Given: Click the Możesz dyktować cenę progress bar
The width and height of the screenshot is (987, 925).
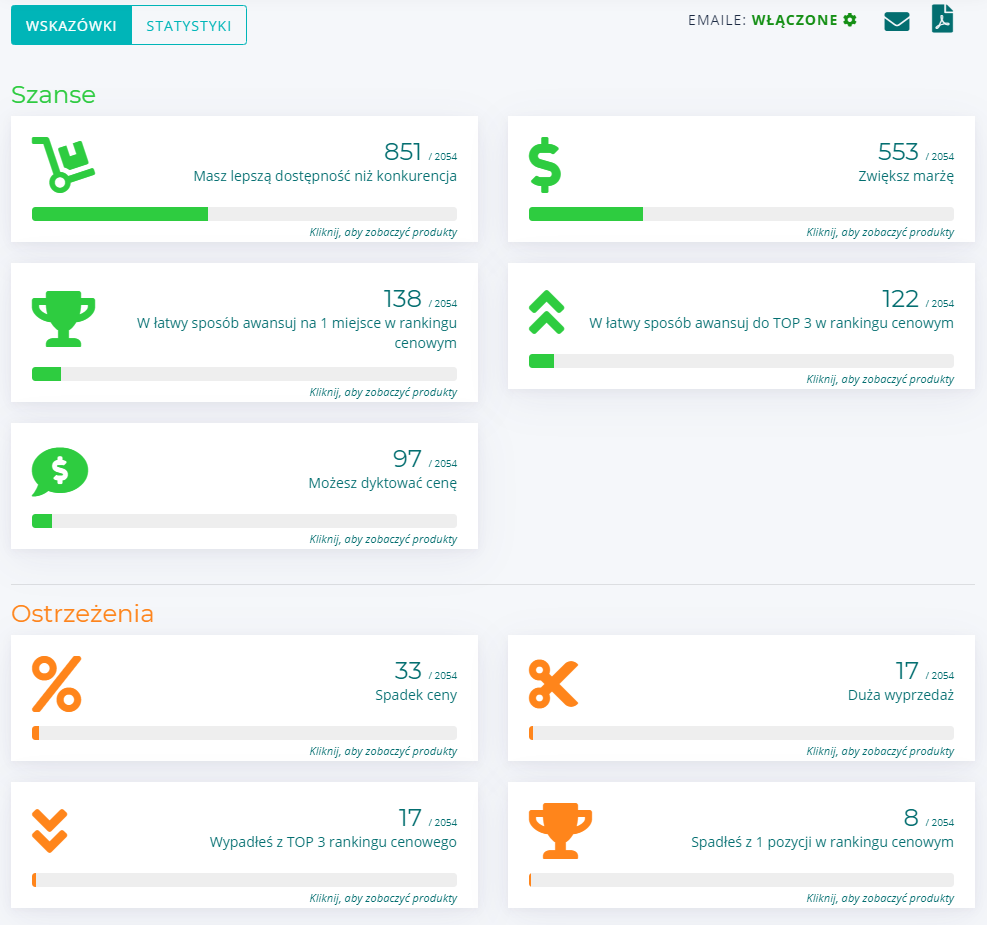Looking at the screenshot, I should pyautogui.click(x=244, y=521).
